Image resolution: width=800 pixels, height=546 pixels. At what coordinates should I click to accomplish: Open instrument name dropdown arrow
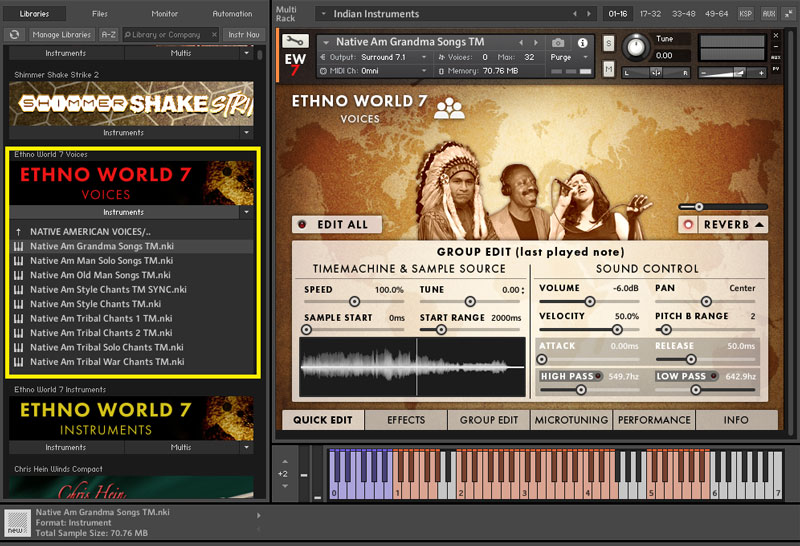[x=326, y=42]
